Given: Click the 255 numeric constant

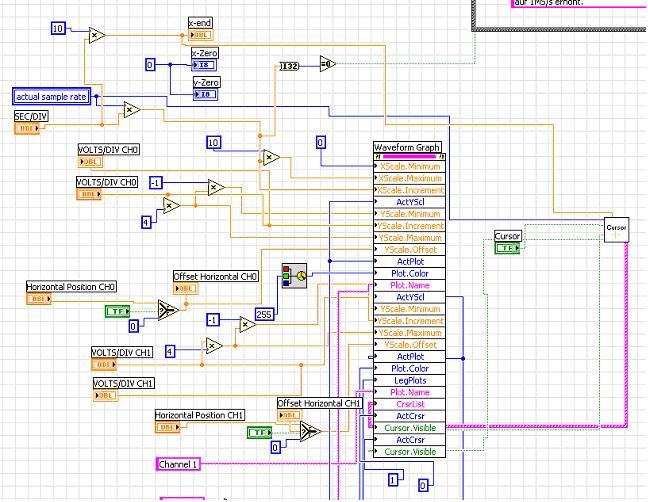Looking at the screenshot, I should click(x=264, y=314).
